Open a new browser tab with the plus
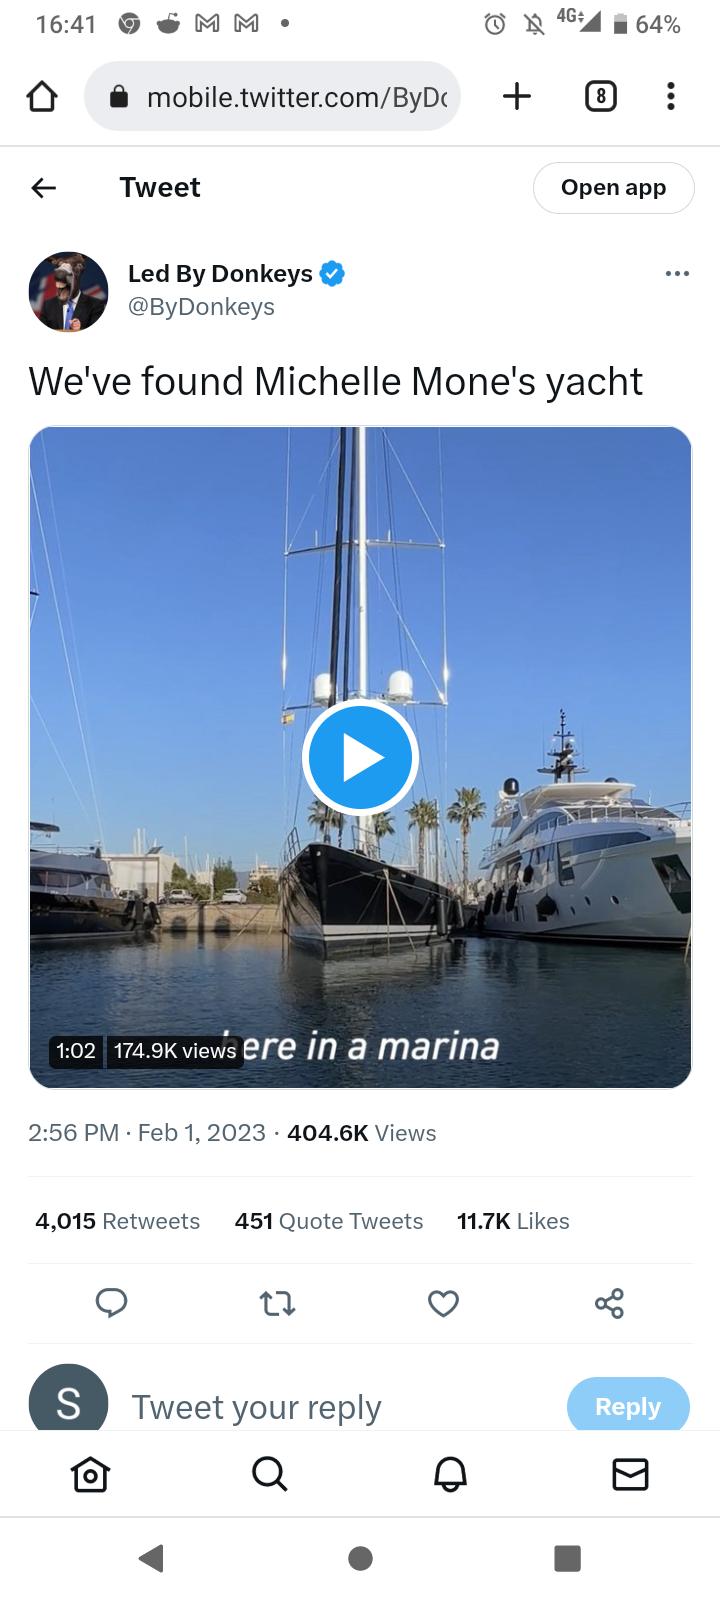The height and width of the screenshot is (1600, 720). point(516,96)
